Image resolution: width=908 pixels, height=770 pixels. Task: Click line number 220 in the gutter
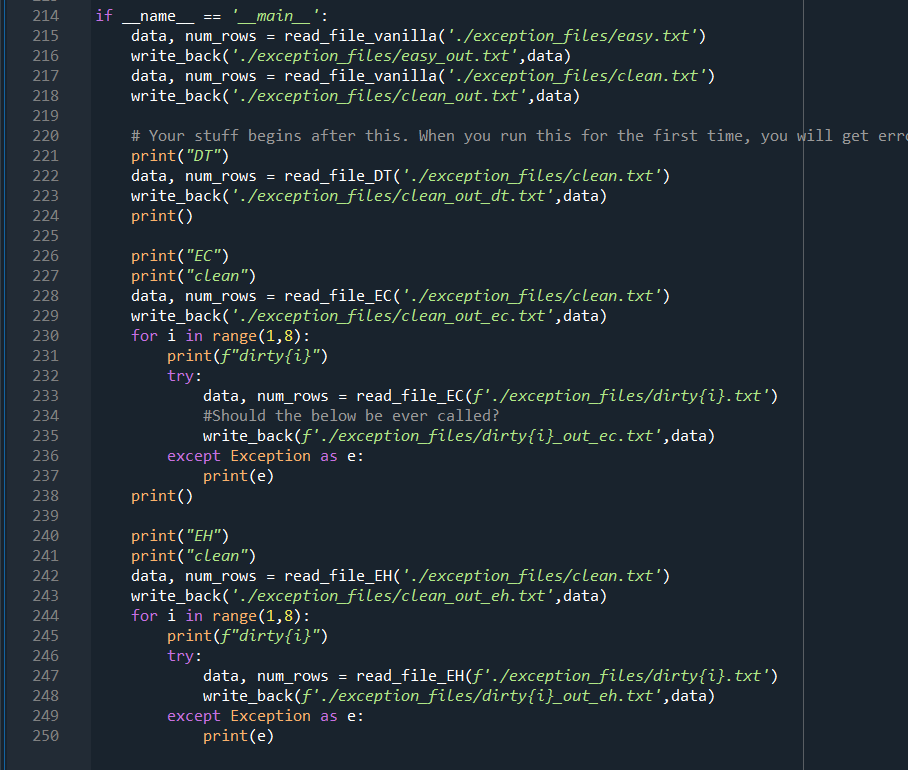tap(46, 135)
